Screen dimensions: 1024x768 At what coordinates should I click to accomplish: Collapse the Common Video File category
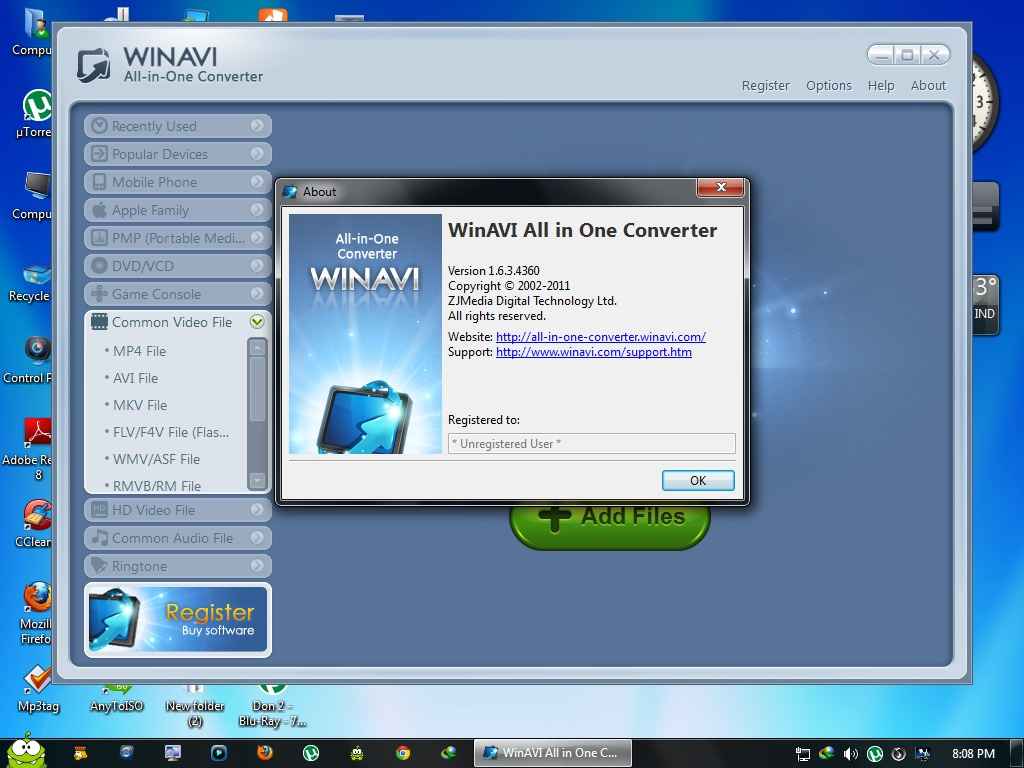tap(257, 322)
